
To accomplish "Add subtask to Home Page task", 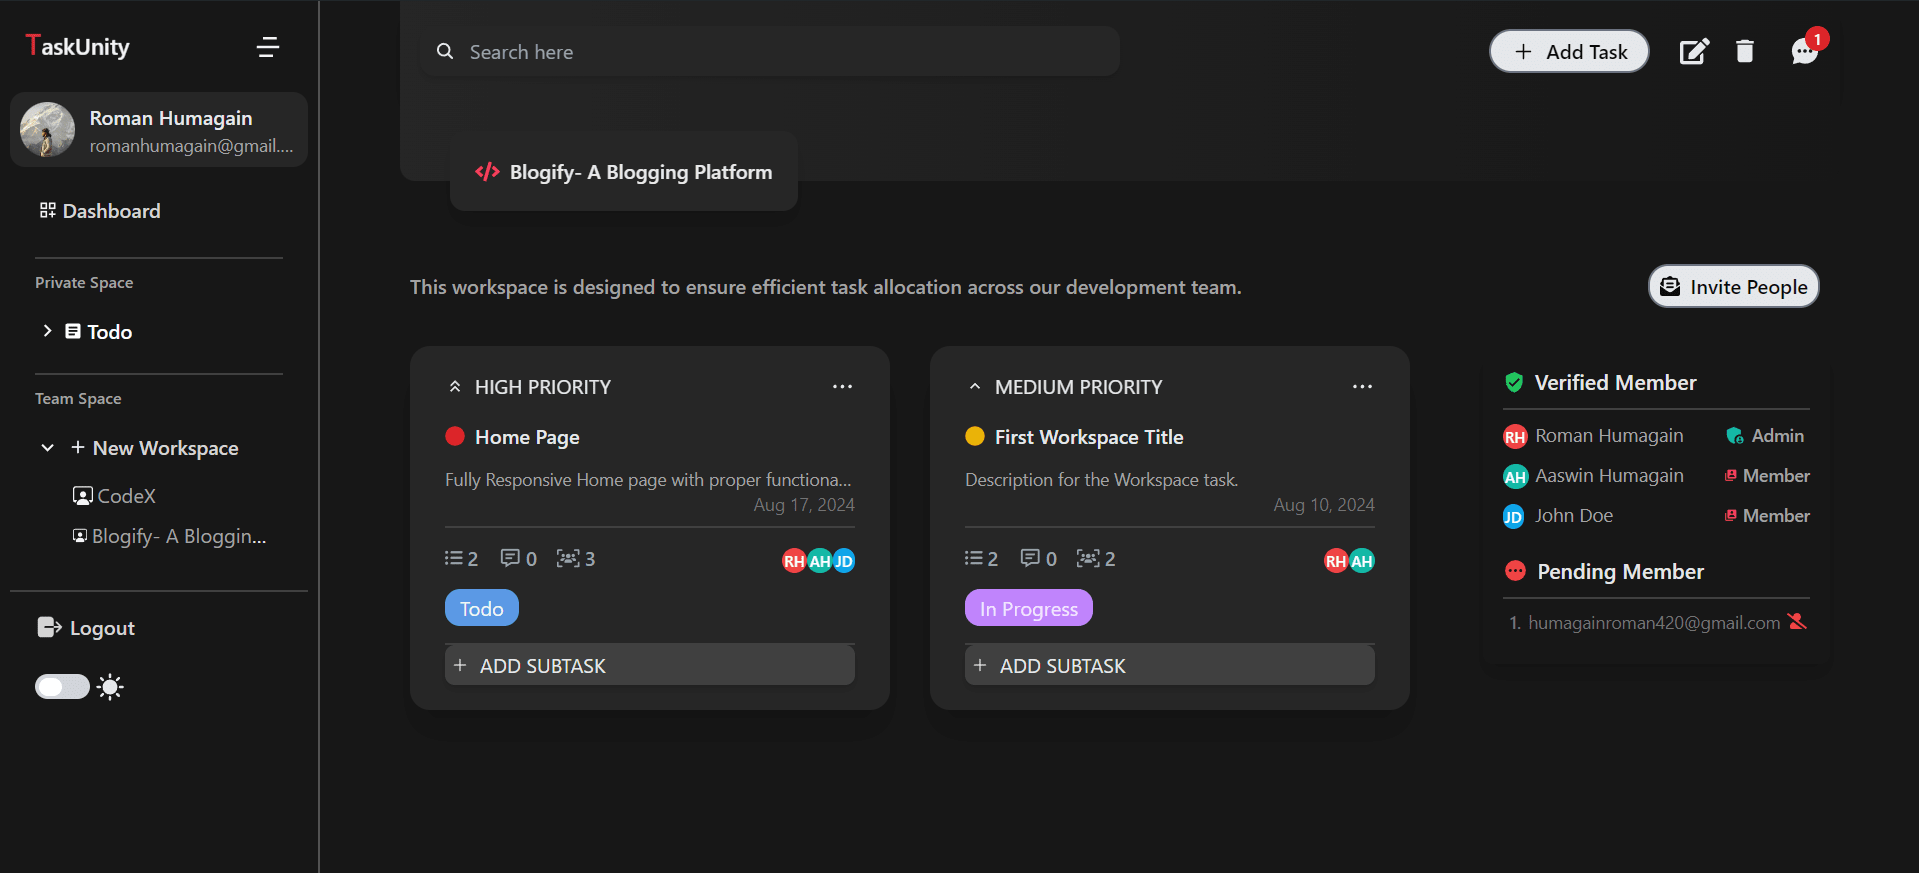I will (x=650, y=665).
